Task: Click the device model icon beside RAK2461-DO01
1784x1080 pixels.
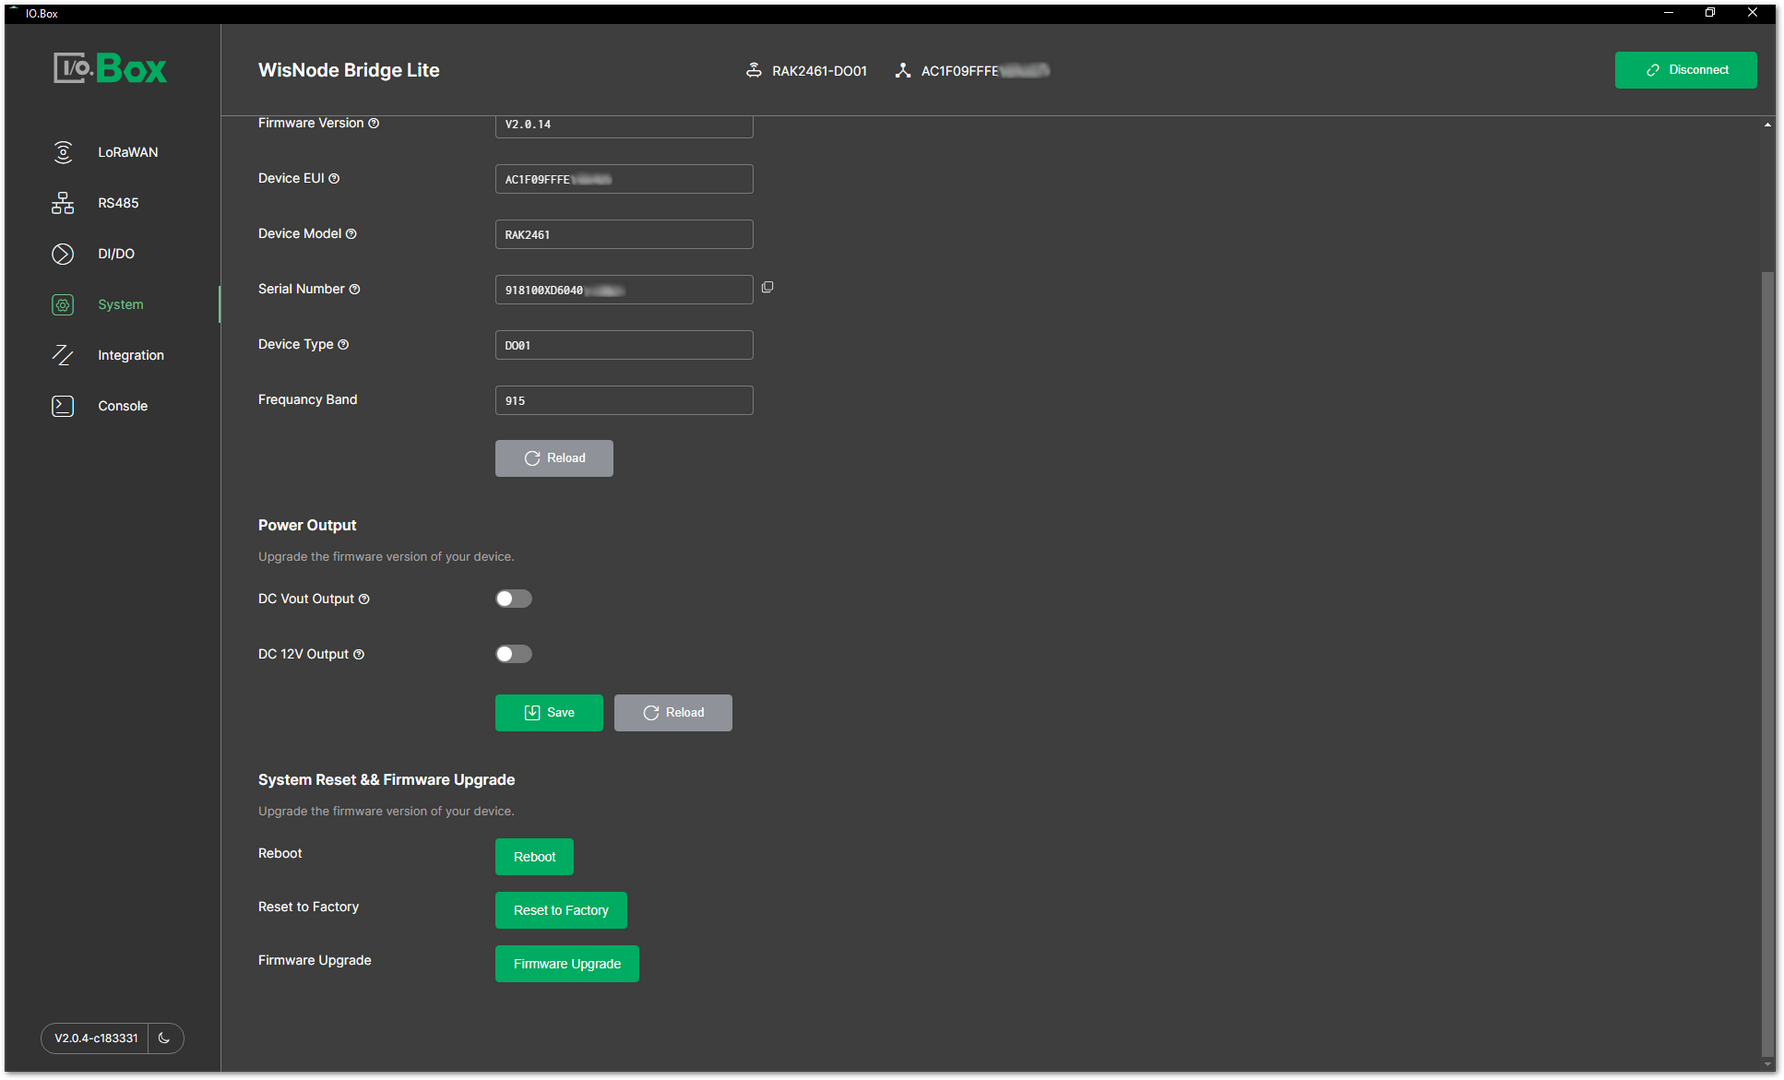Action: tap(754, 70)
